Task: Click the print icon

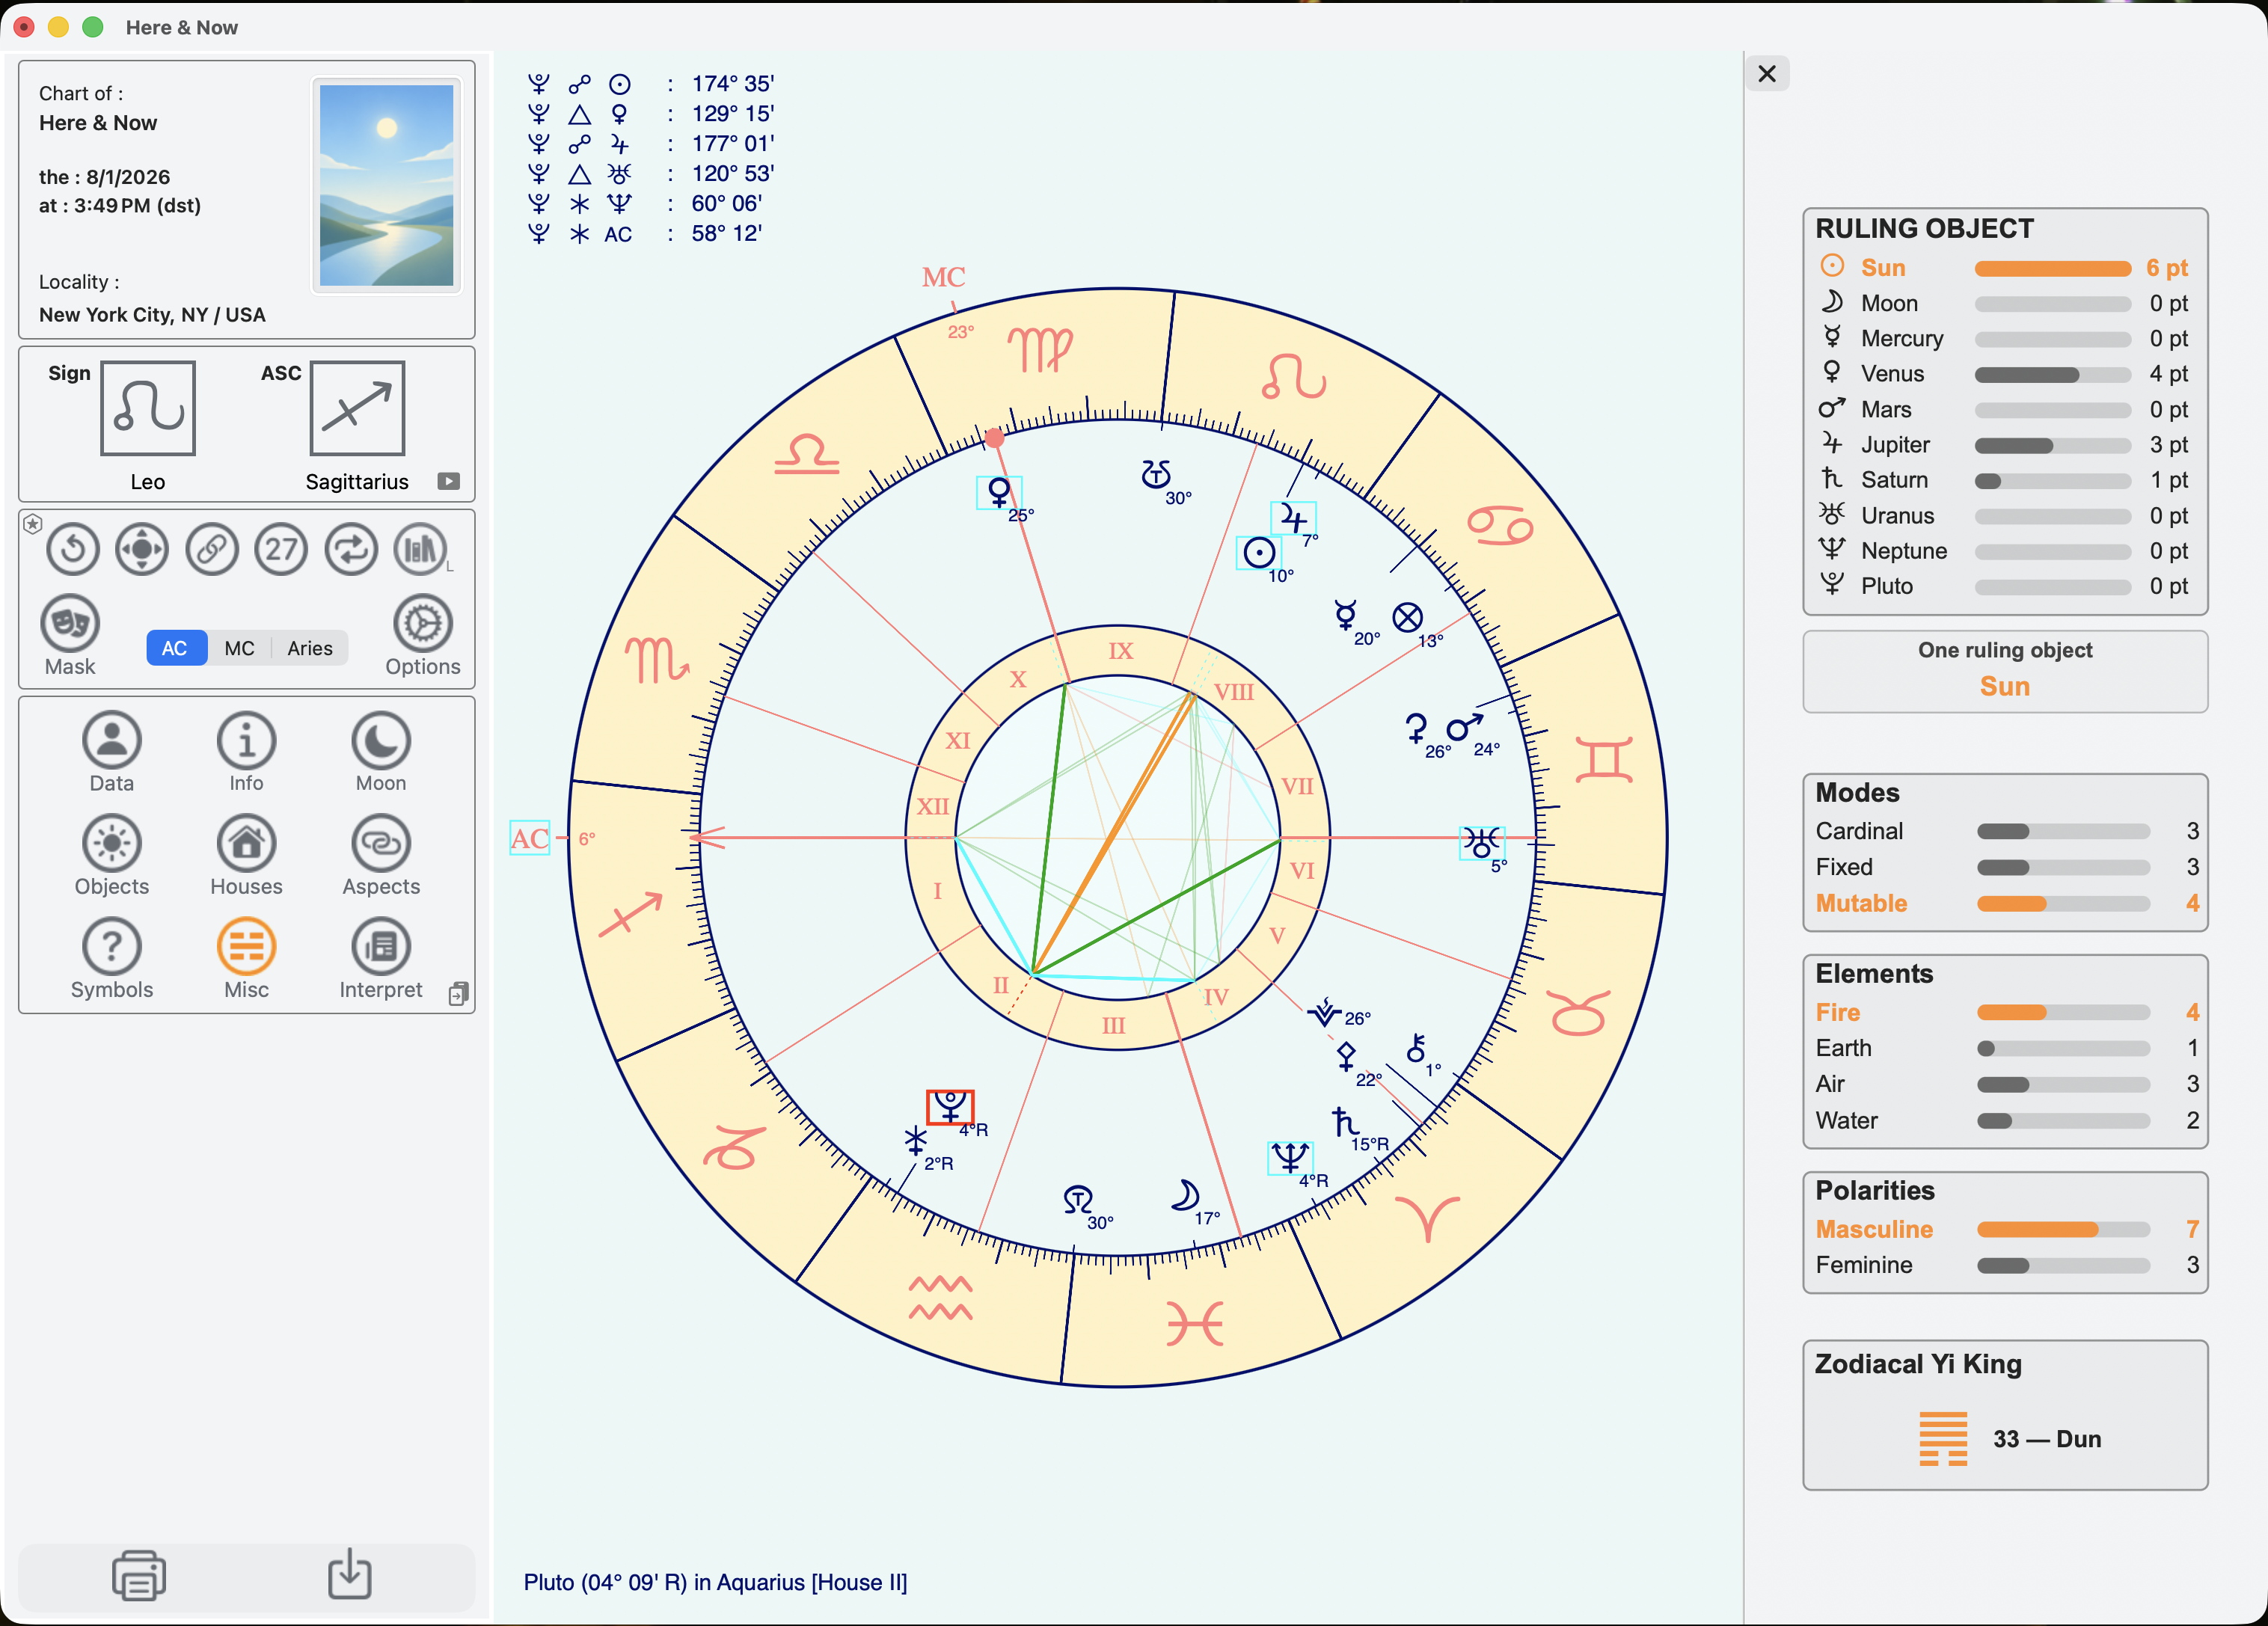Action: tap(139, 1575)
